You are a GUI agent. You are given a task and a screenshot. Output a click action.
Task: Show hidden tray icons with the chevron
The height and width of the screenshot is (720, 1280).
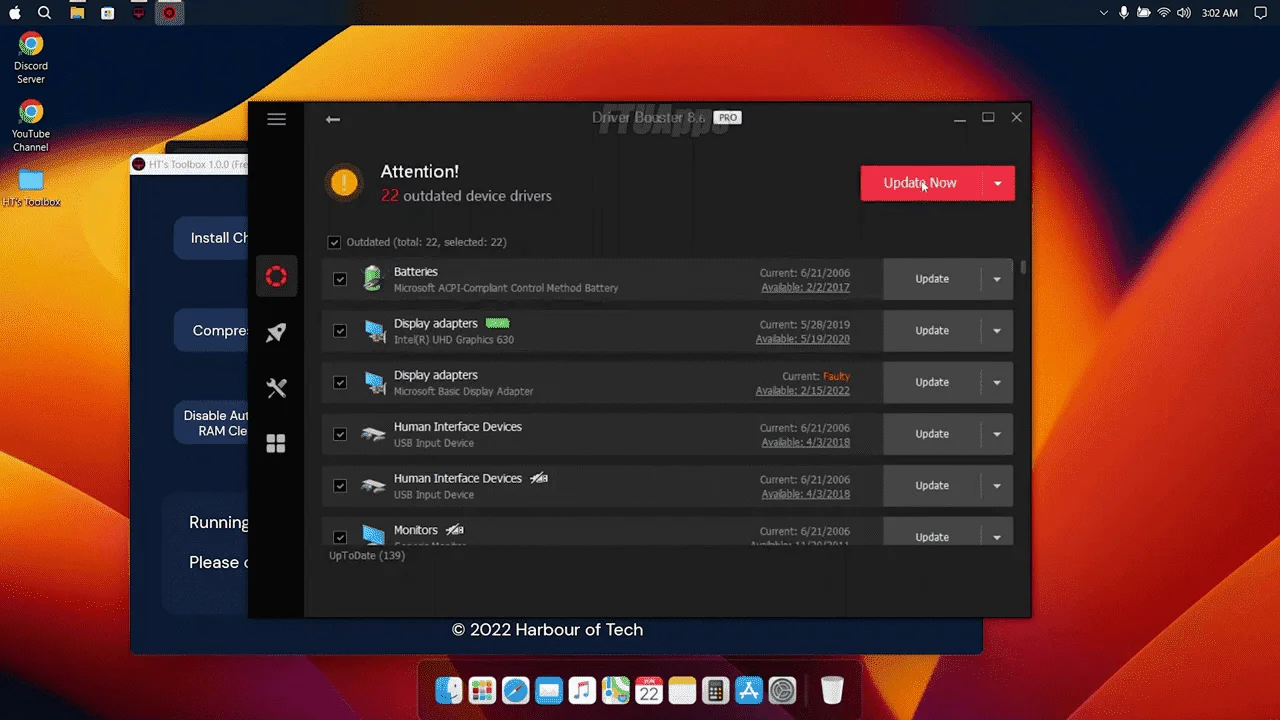tap(1104, 13)
